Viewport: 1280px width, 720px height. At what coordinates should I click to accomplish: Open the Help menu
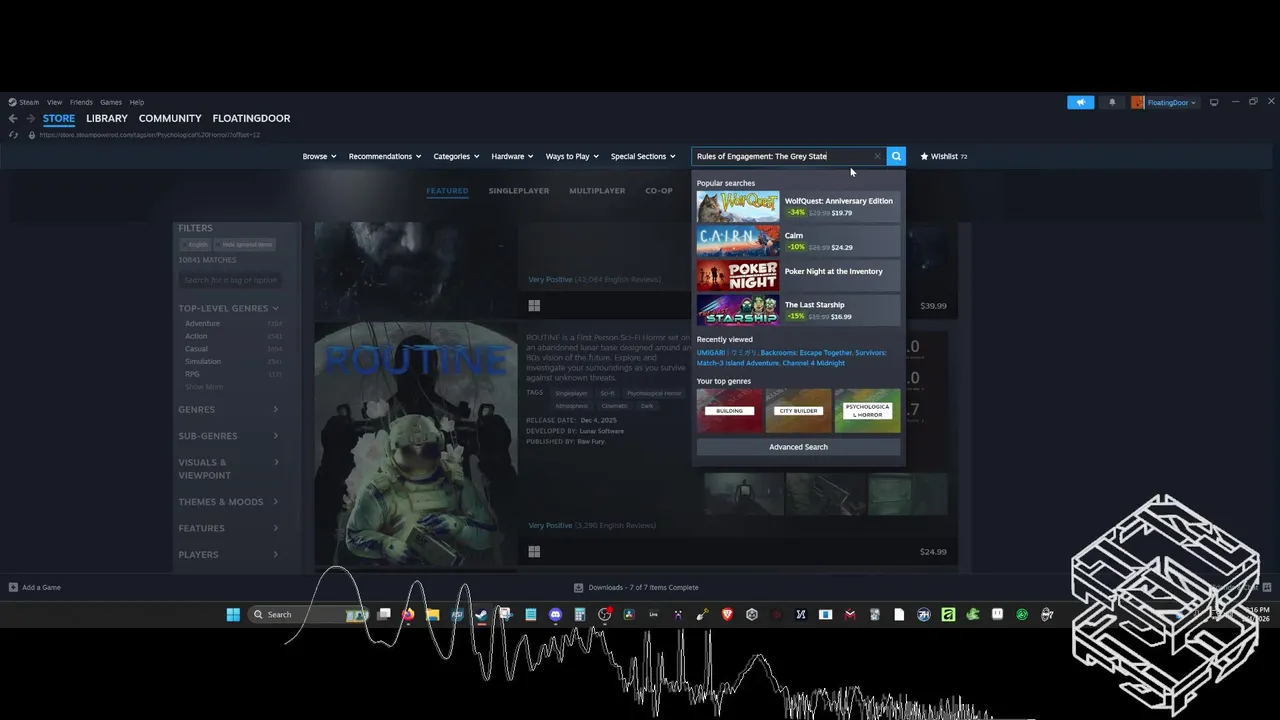137,102
